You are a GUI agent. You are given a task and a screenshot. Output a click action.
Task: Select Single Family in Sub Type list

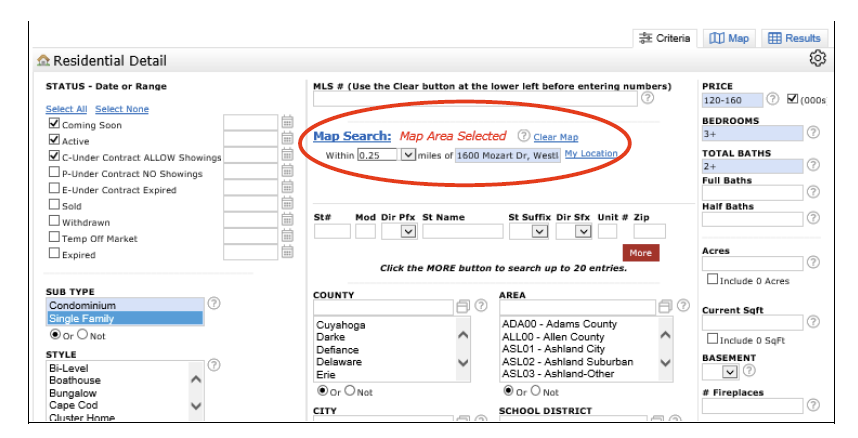tap(125, 319)
